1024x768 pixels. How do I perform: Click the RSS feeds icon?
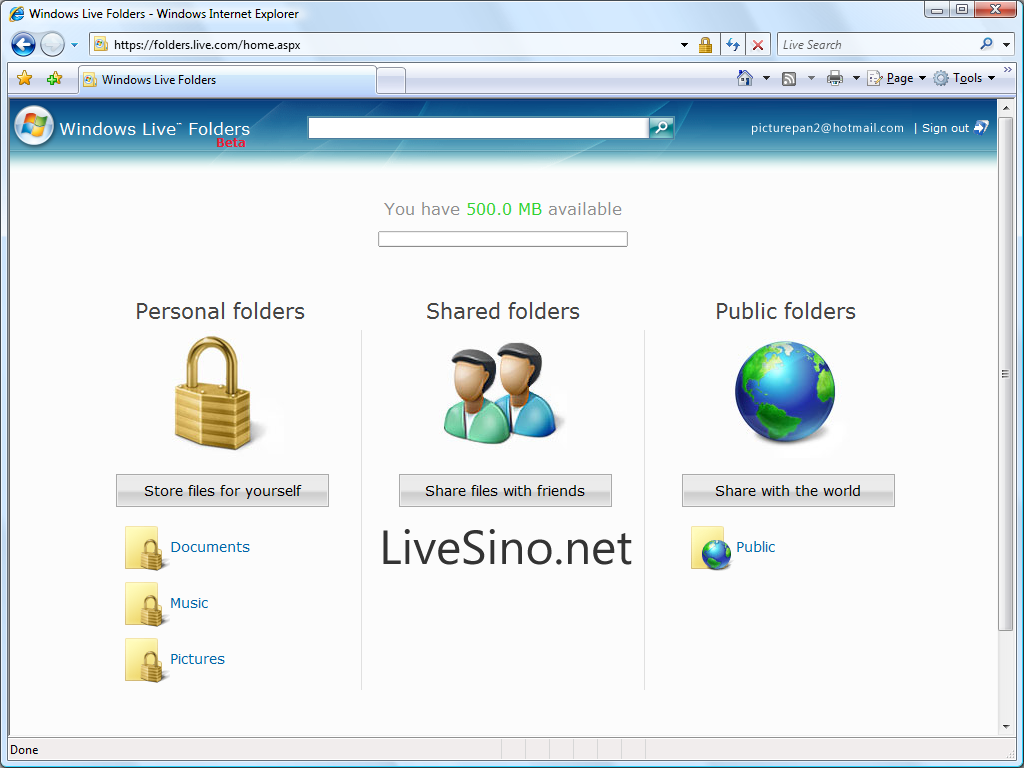(789, 79)
